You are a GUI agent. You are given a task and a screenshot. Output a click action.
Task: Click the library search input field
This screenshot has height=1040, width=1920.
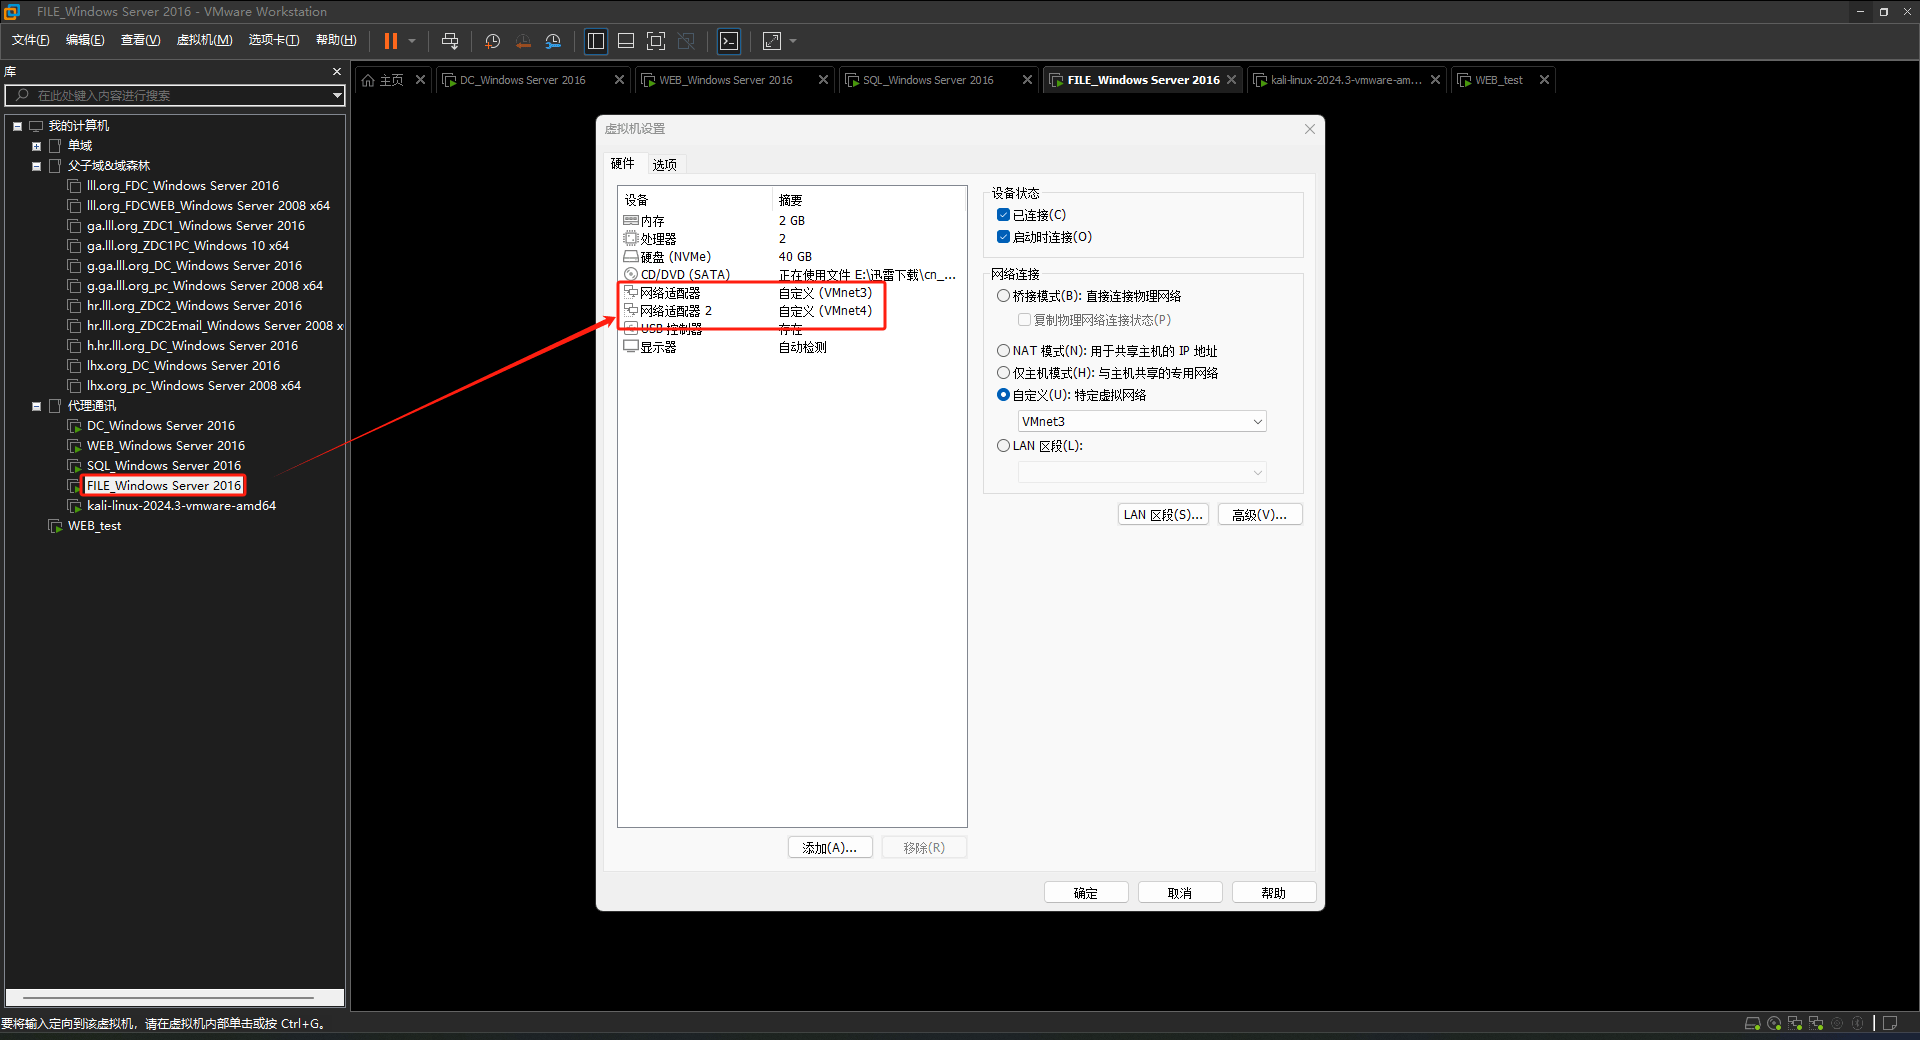175,95
